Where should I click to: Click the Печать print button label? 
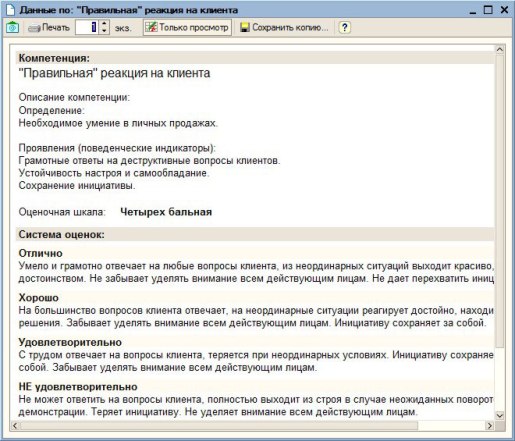tap(56, 27)
